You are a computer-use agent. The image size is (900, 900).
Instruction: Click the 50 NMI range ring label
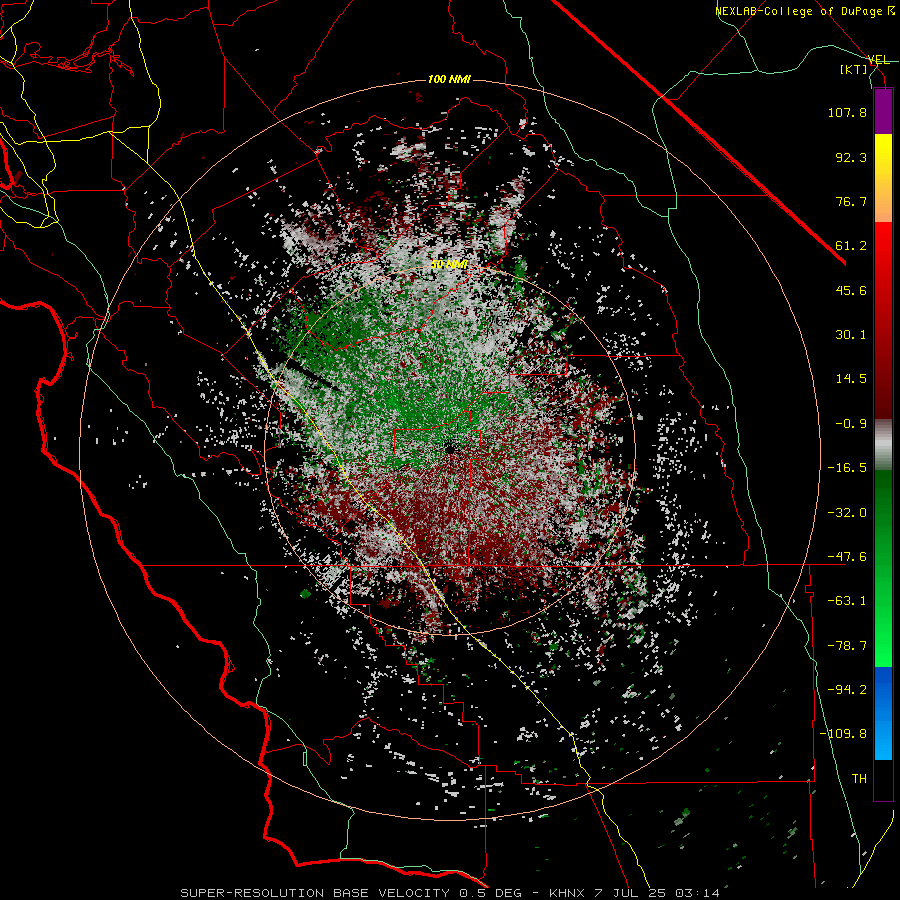tap(449, 265)
